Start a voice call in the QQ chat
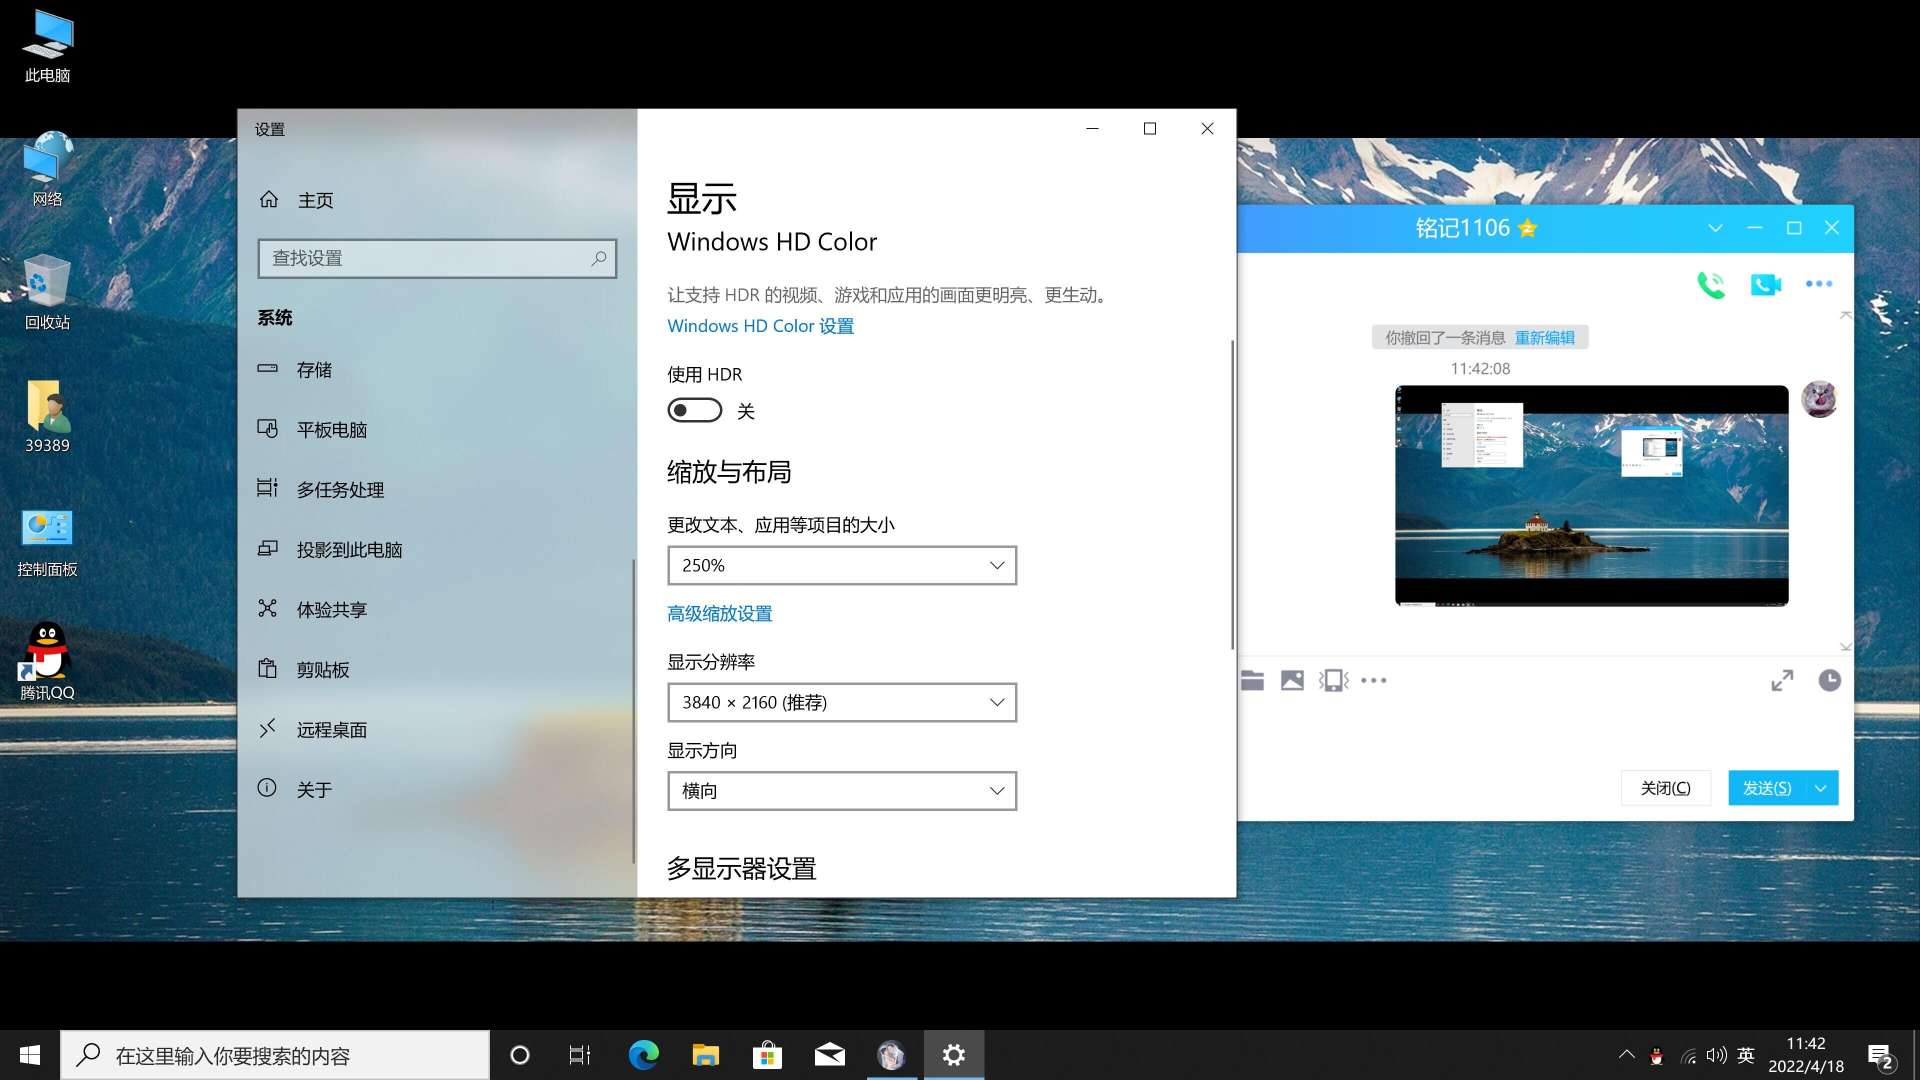The width and height of the screenshot is (1920, 1080). (1711, 285)
